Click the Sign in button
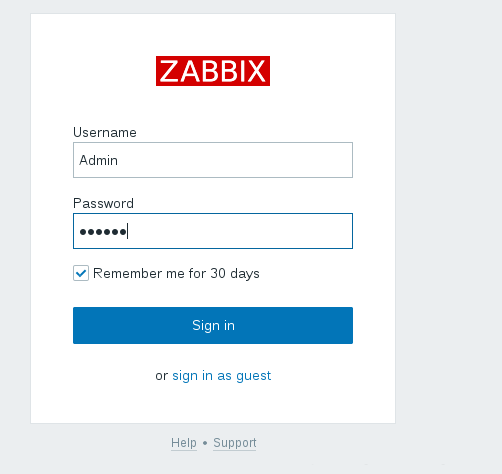Viewport: 502px width, 474px height. pyautogui.click(x=213, y=325)
